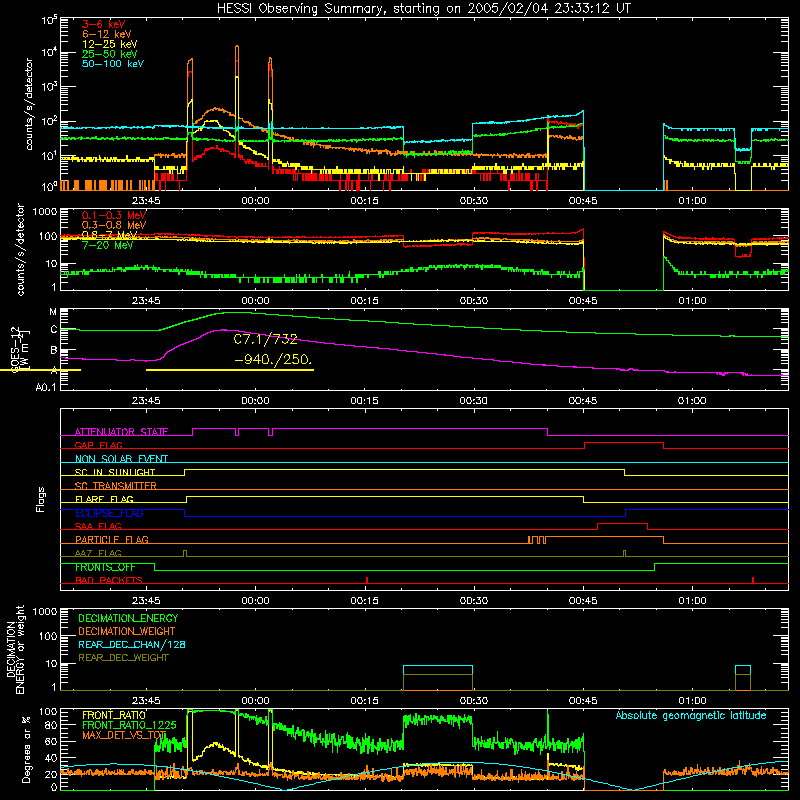Click the HESSI Observing Summary title text
800x800 pixels.
(x=423, y=8)
